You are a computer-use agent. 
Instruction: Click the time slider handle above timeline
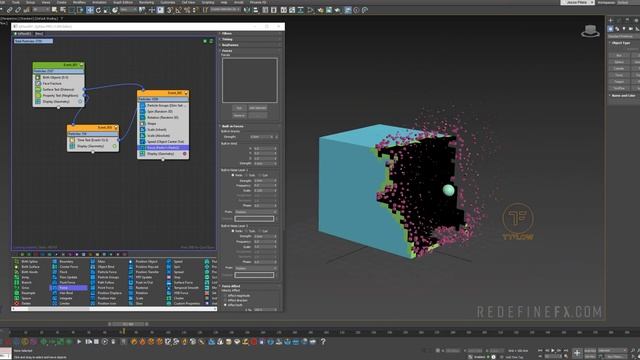coord(129,324)
